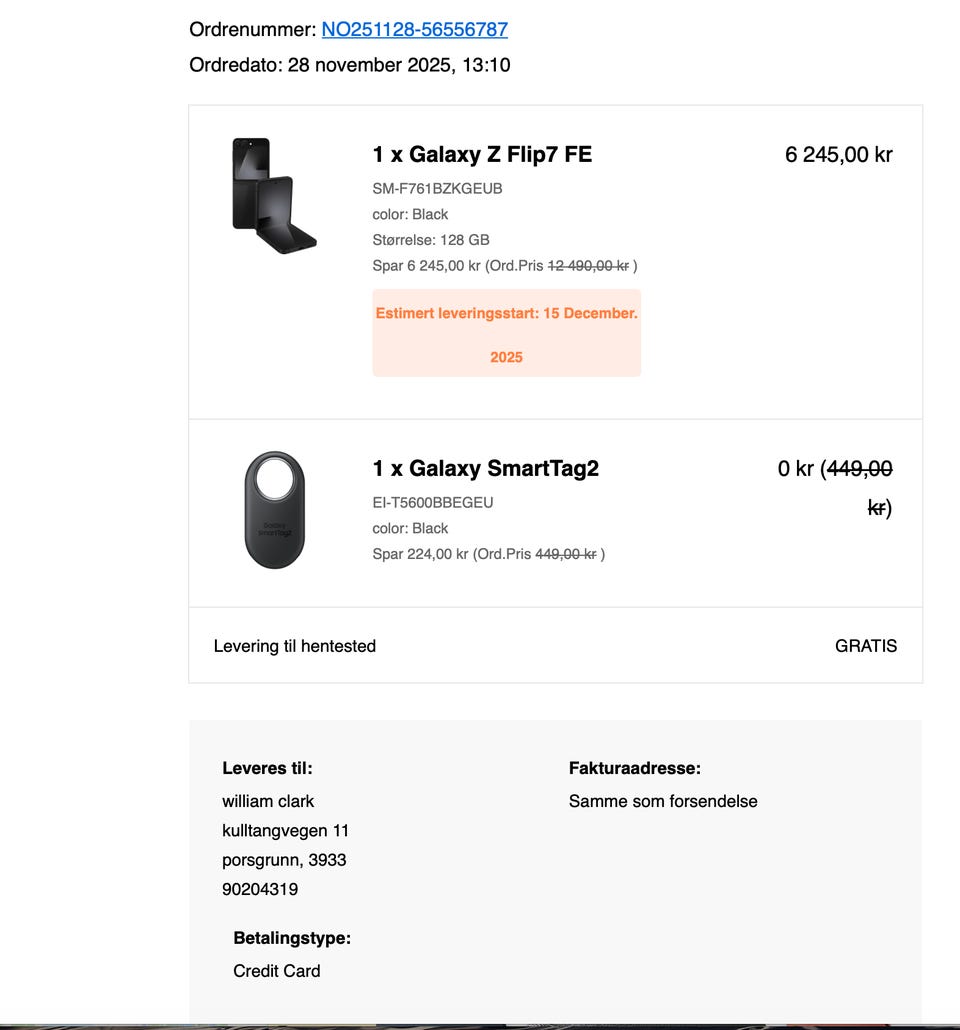Viewport: 960px width, 1030px height.
Task: Click the GRATIS delivery cost label
Action: pos(865,646)
